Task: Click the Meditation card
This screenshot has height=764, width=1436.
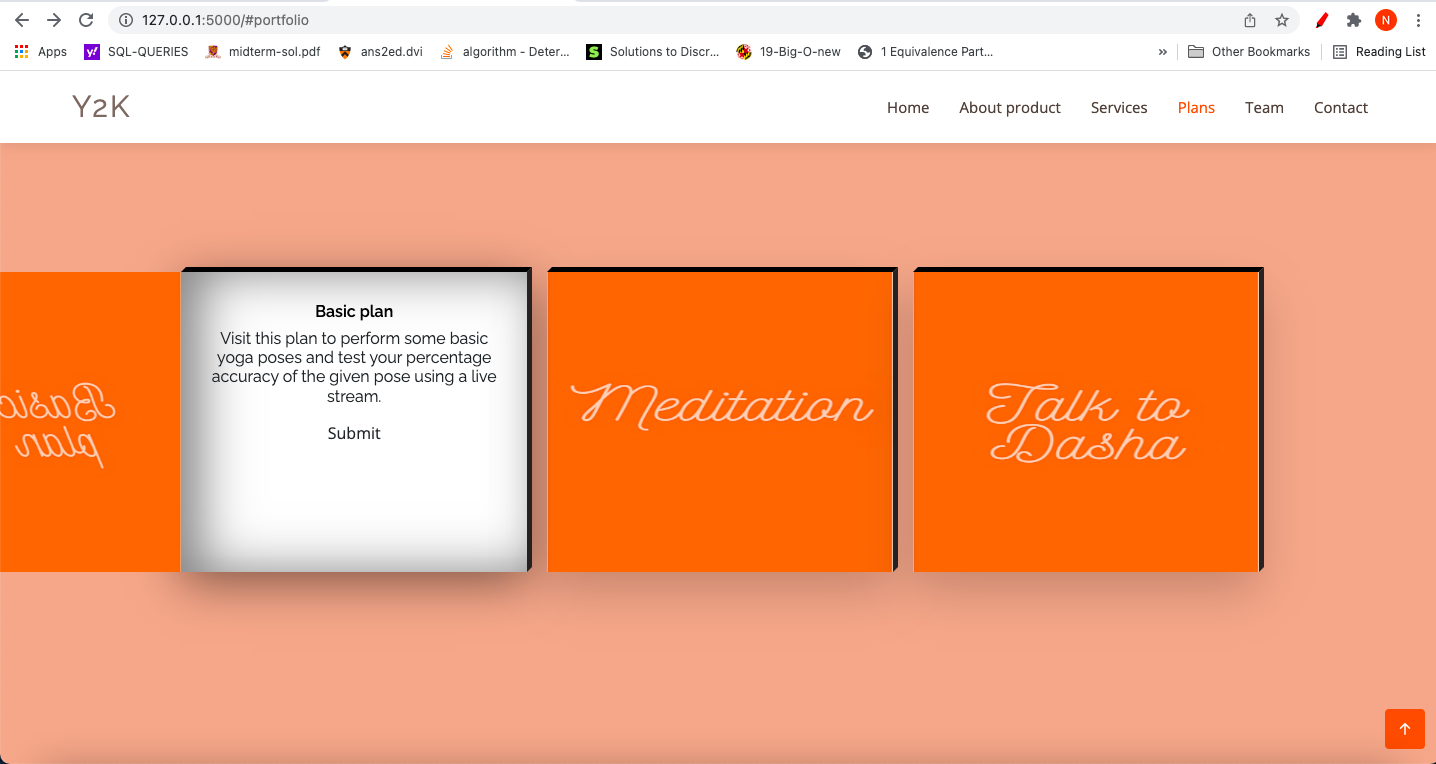Action: (720, 420)
